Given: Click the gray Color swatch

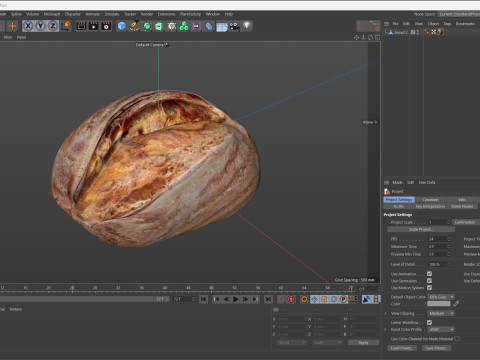Looking at the screenshot, I should click(439, 304).
